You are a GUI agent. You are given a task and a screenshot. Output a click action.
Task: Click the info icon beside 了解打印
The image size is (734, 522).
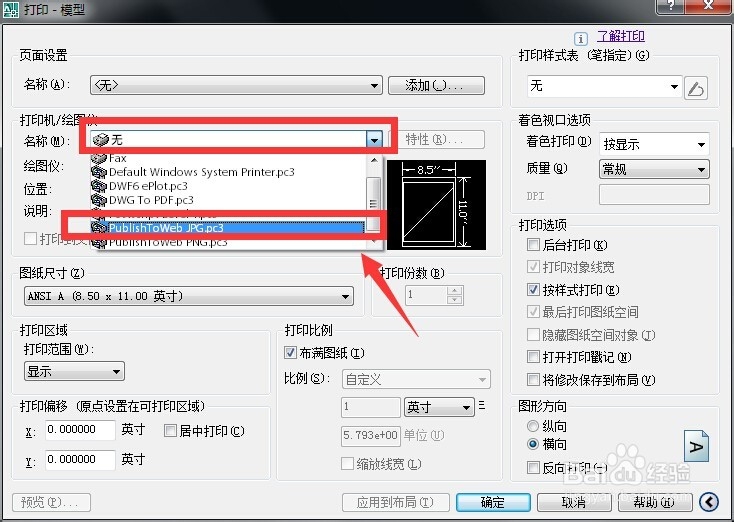(x=580, y=38)
